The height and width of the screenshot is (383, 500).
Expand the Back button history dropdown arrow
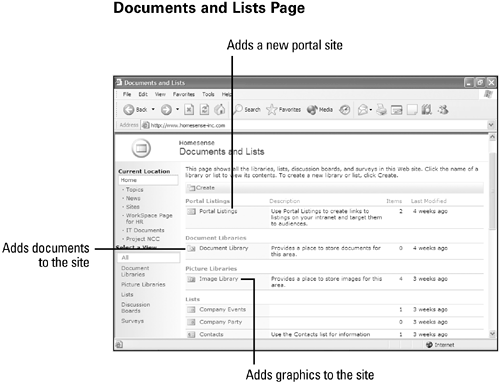point(153,109)
